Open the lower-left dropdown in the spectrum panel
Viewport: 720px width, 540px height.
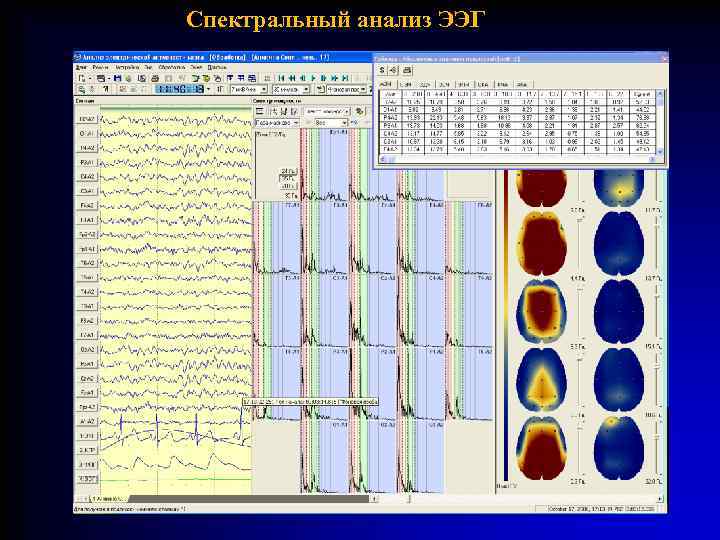(x=277, y=123)
